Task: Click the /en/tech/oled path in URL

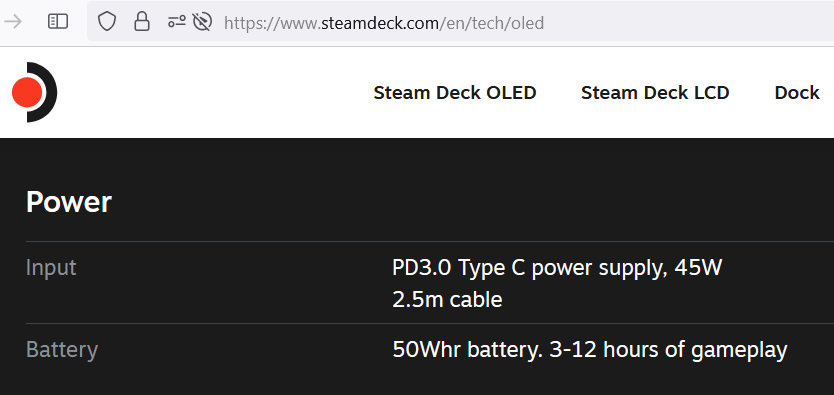Action: point(491,23)
